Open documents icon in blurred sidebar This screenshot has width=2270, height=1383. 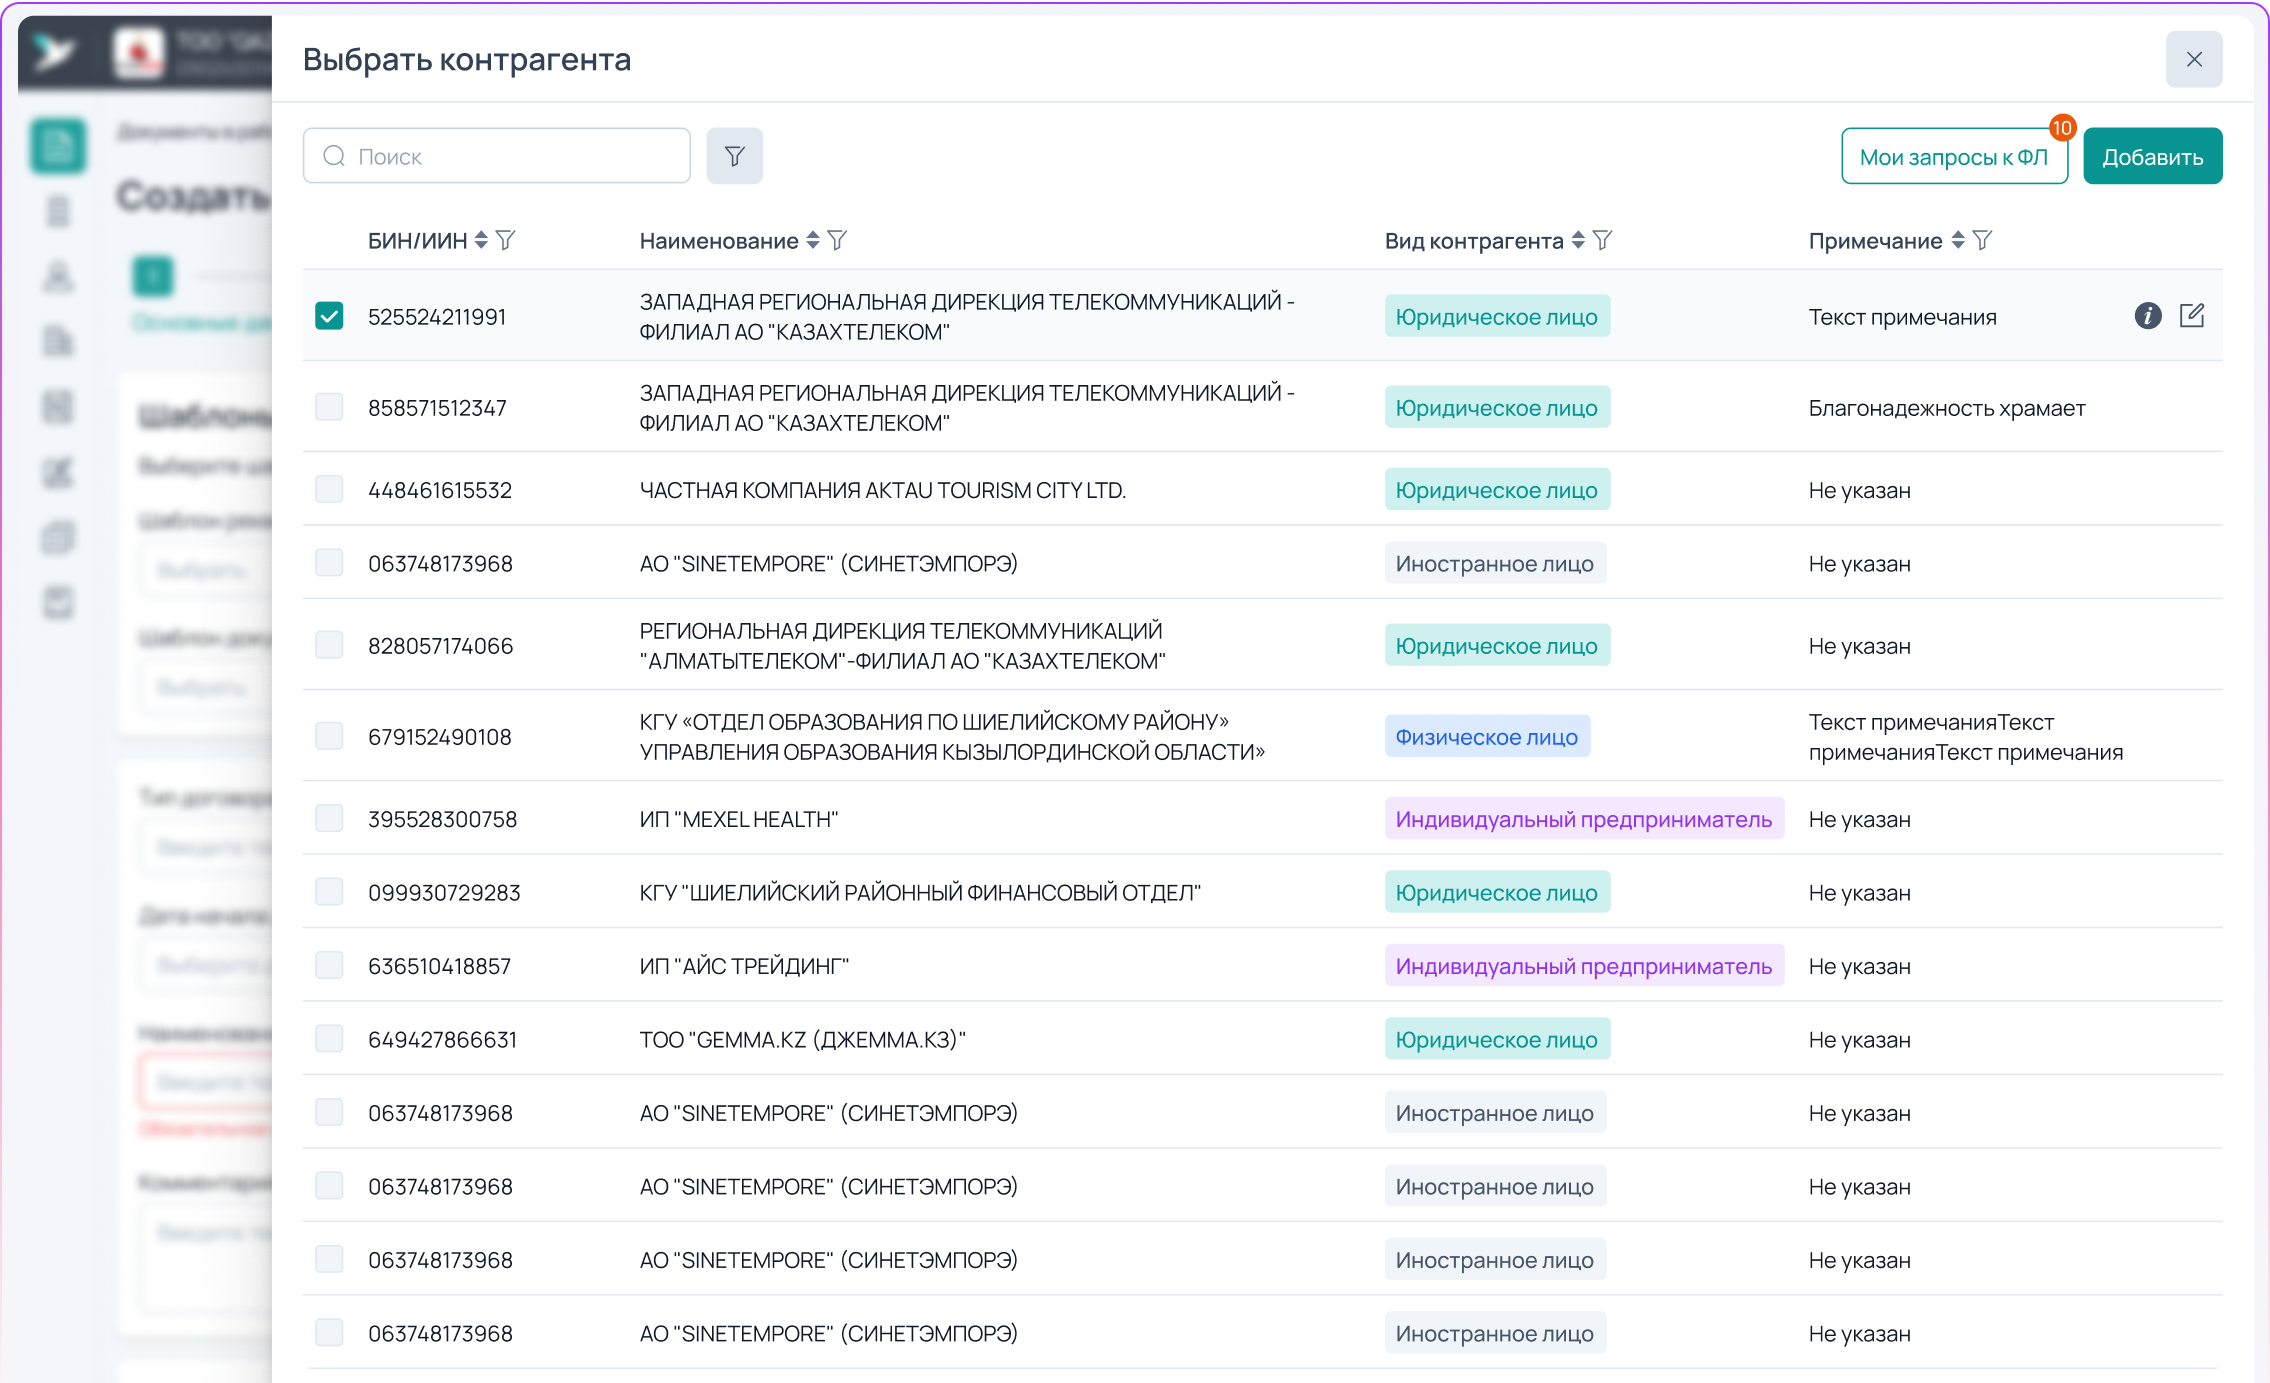pos(58,147)
